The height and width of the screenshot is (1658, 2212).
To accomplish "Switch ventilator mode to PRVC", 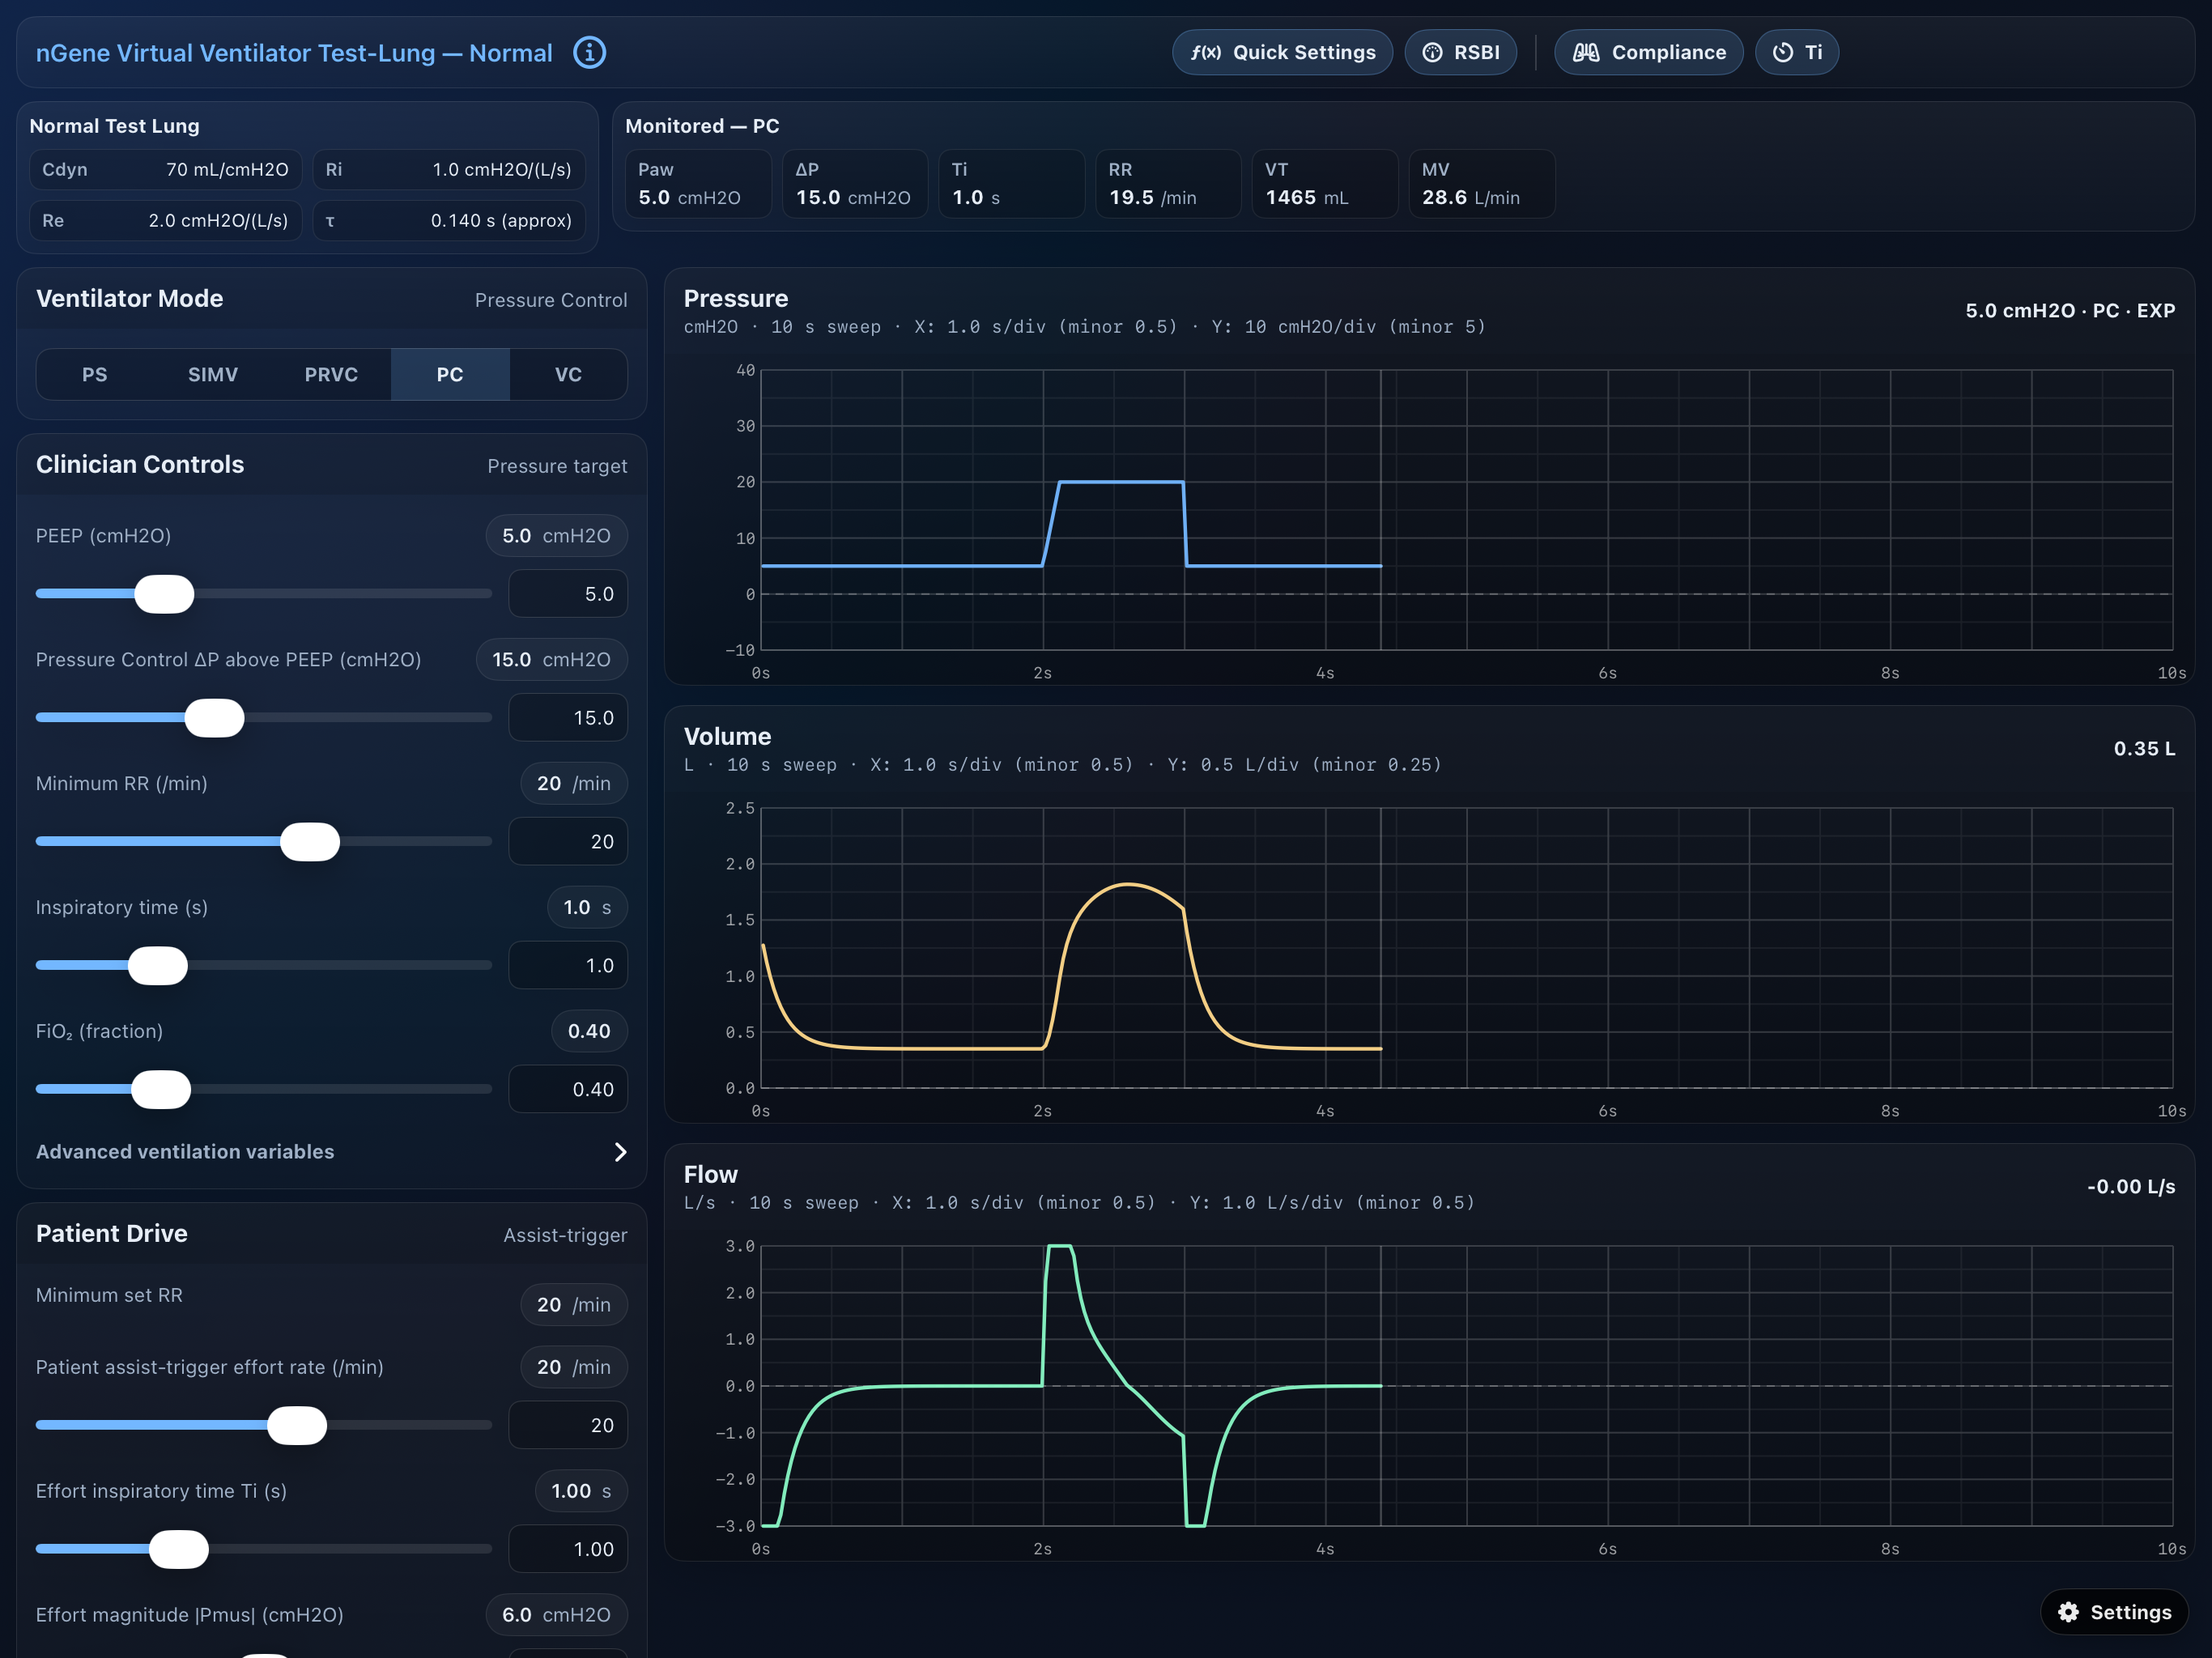I will point(331,374).
